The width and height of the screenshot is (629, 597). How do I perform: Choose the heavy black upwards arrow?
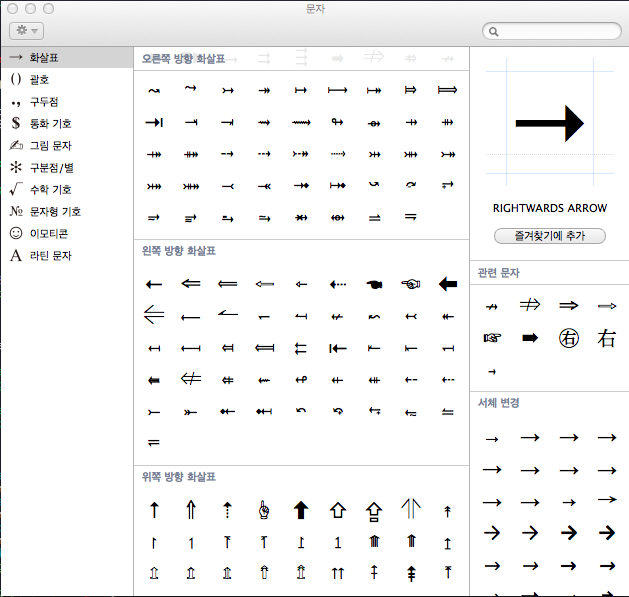[301, 510]
